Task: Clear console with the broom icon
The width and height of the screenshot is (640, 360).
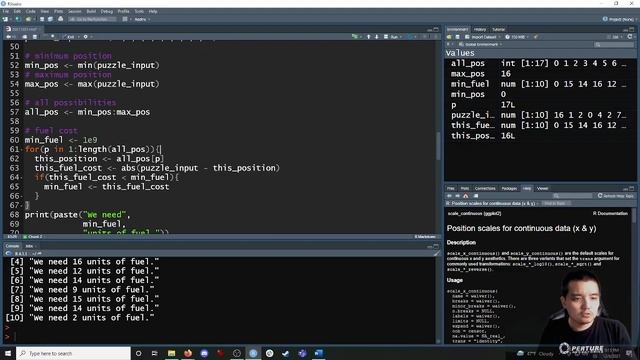Action: pyautogui.click(x=436, y=253)
